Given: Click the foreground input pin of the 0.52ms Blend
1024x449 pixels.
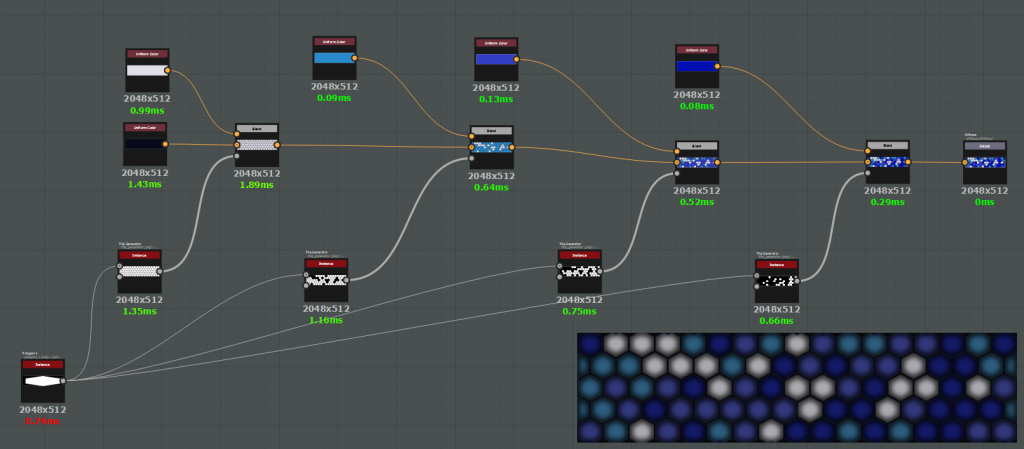Looking at the screenshot, I should (677, 151).
